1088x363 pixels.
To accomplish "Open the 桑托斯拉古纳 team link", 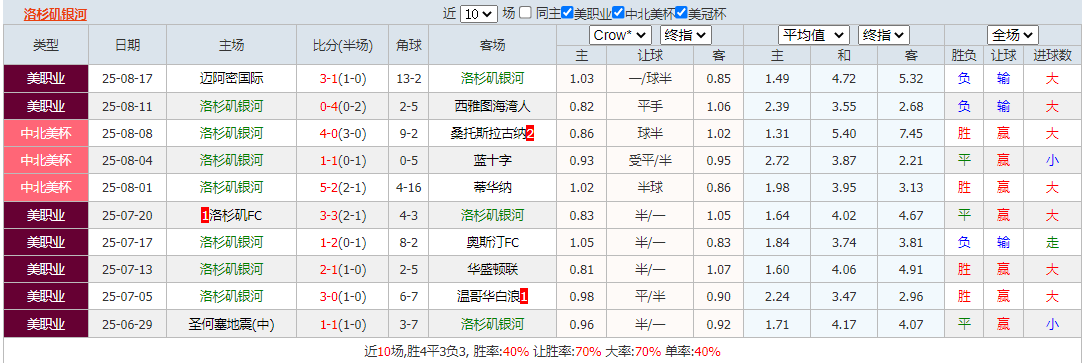I will click(488, 133).
